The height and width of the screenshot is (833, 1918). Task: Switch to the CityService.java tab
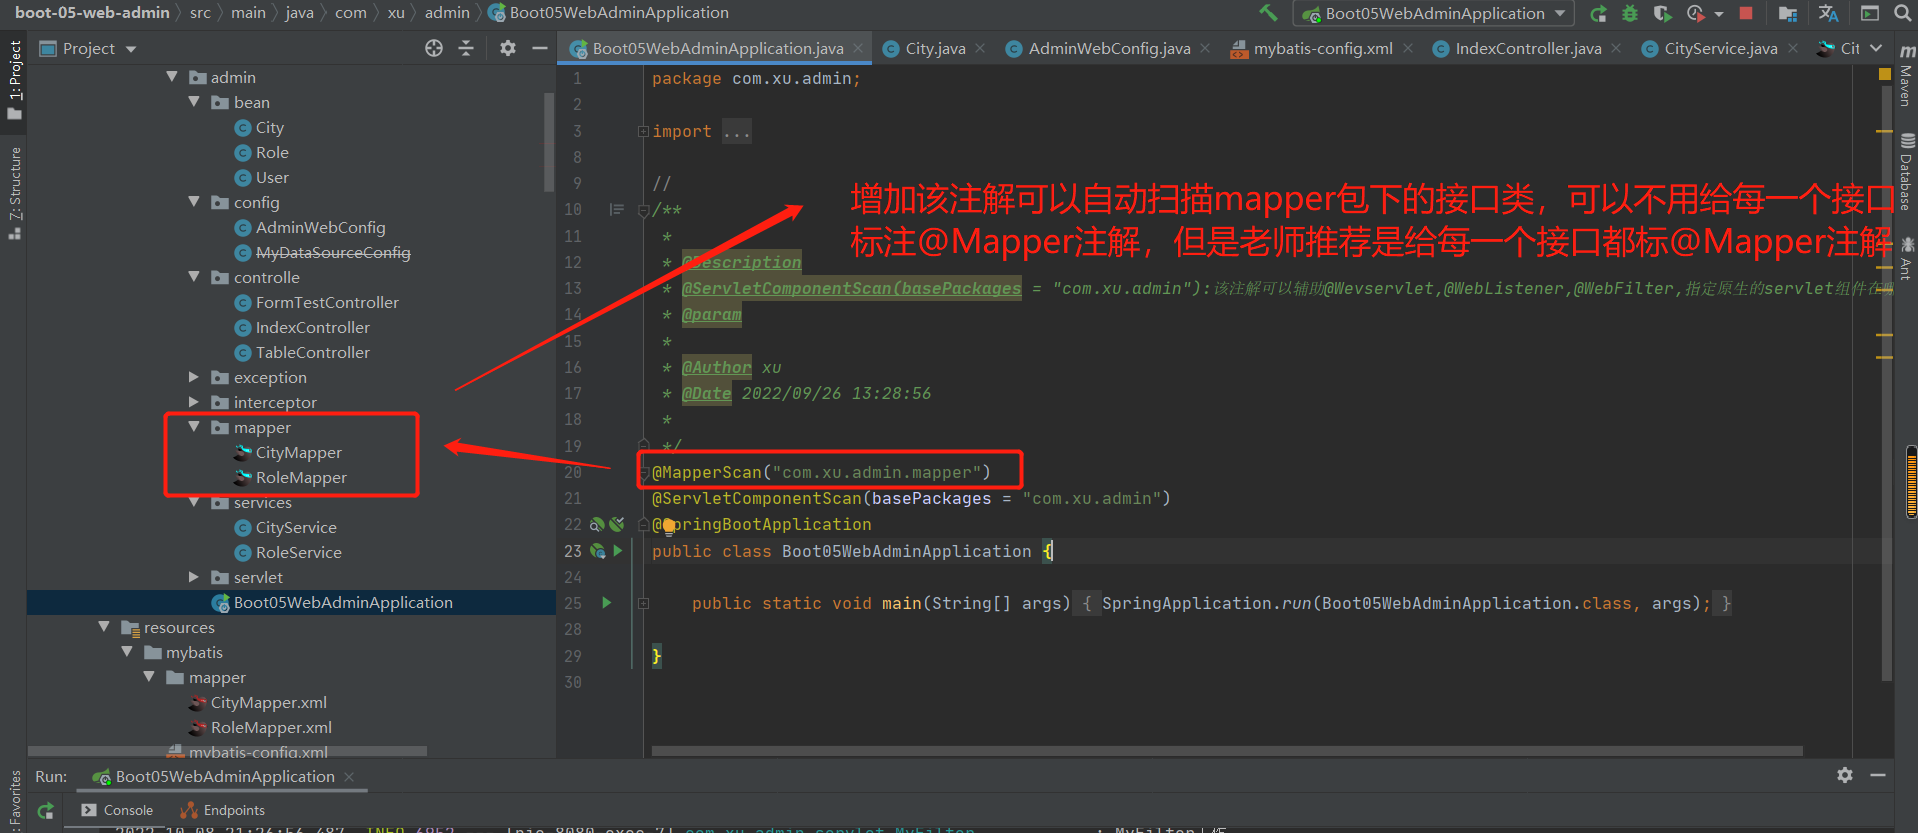(x=1721, y=48)
